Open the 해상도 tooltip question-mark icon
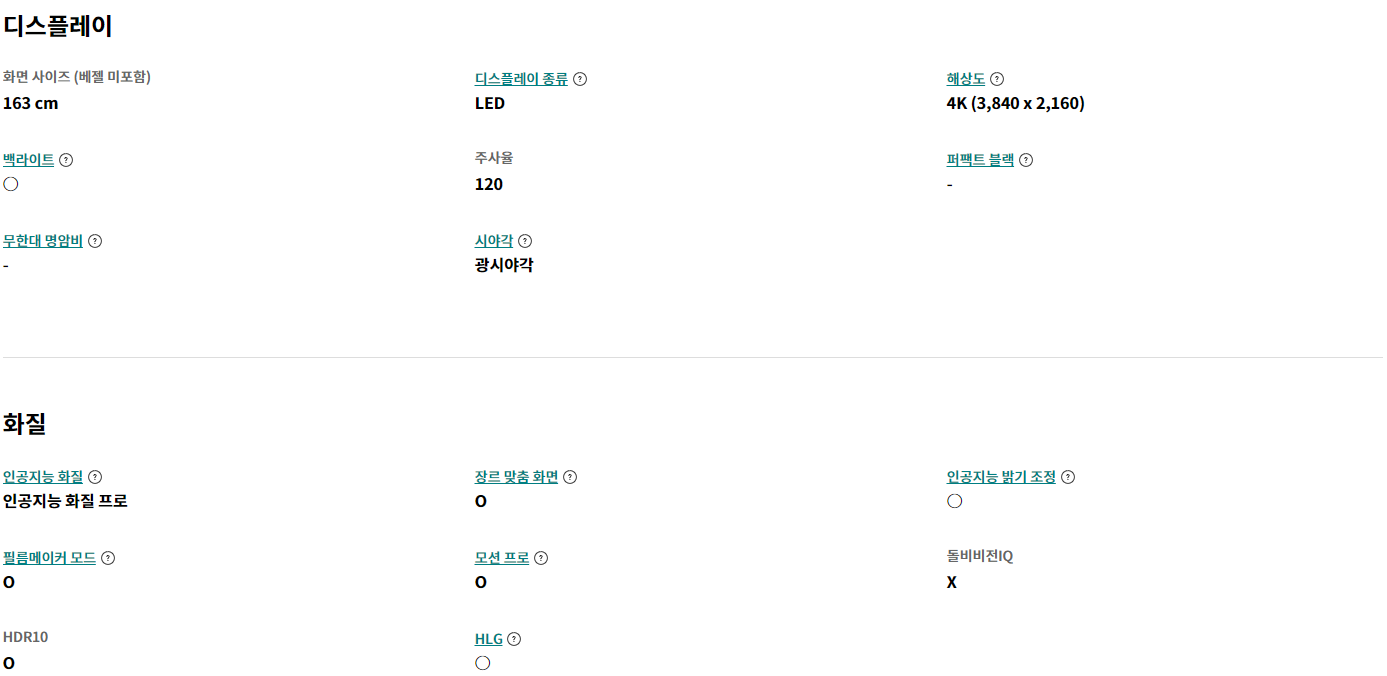 tap(997, 79)
